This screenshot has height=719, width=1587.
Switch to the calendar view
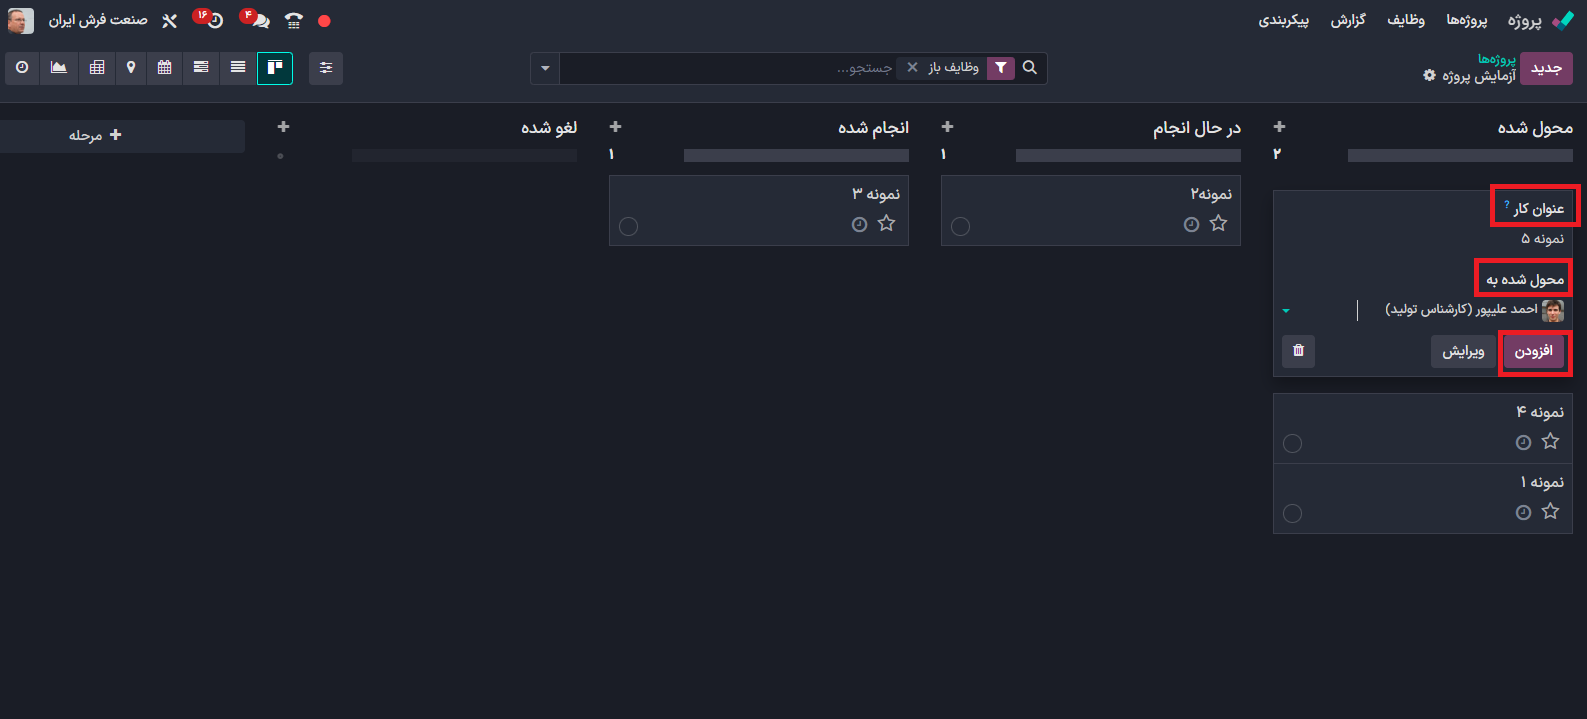(165, 68)
